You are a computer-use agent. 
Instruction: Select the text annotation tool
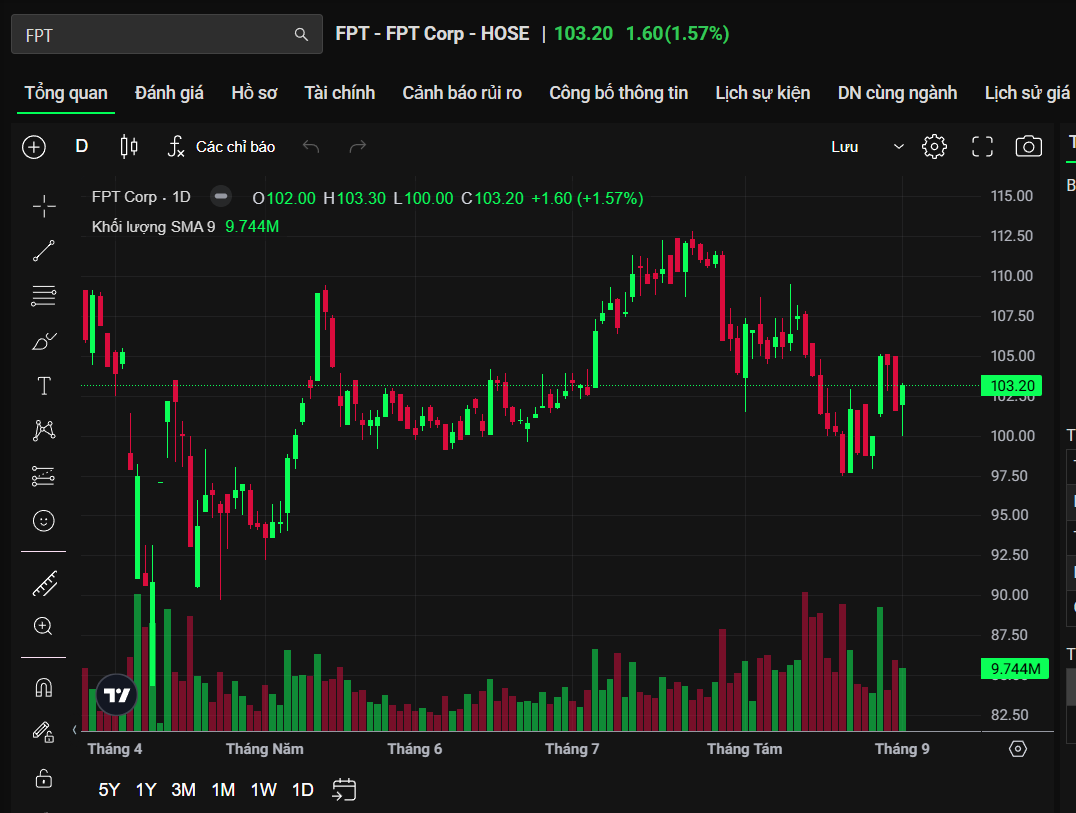tap(44, 386)
